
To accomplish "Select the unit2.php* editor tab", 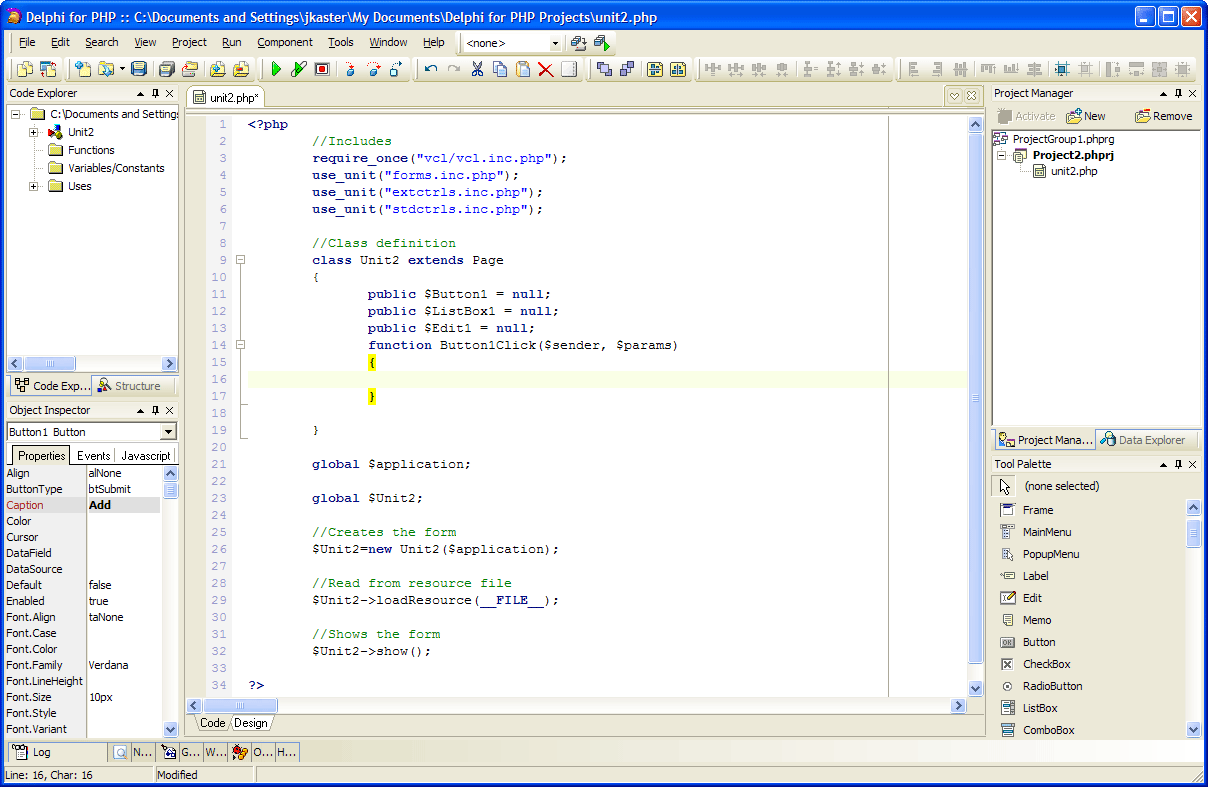I will click(x=227, y=97).
